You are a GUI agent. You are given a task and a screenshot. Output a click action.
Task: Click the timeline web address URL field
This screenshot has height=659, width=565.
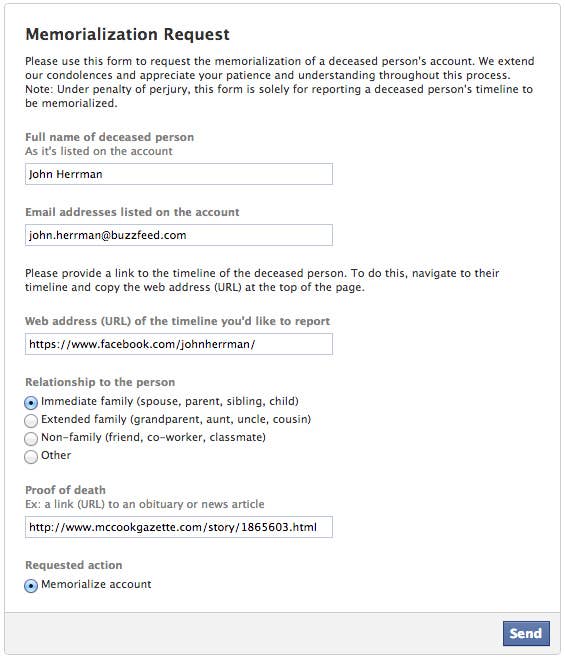(x=179, y=344)
